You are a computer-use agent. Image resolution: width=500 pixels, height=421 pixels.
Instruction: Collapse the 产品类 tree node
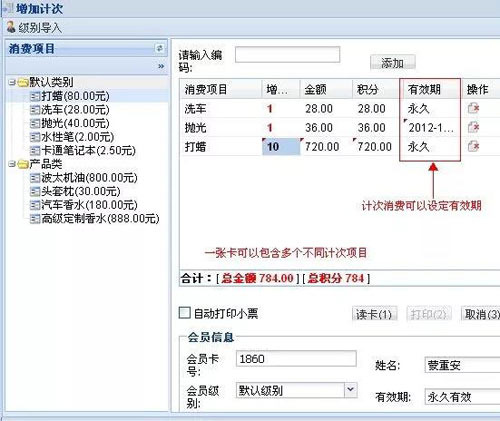tap(12, 164)
